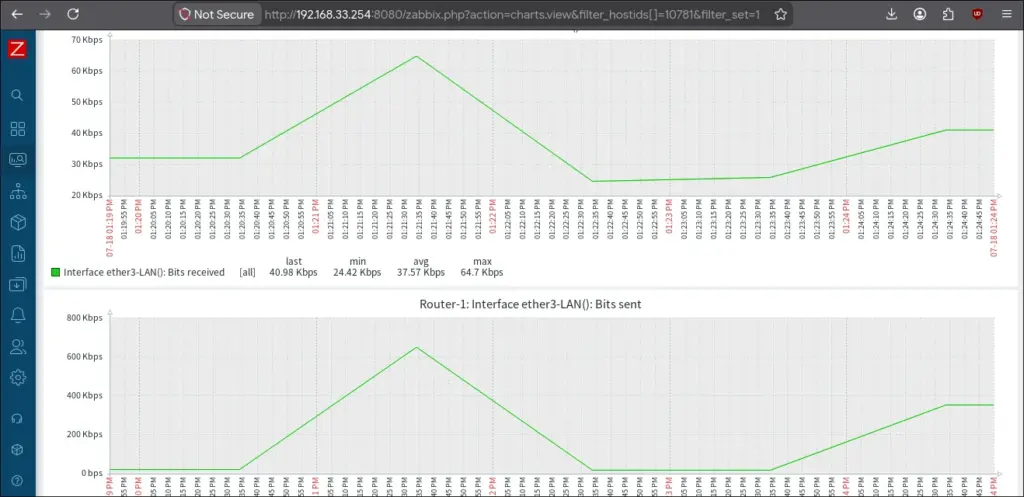Open the Support headset icon
The width and height of the screenshot is (1024, 497).
click(x=18, y=419)
